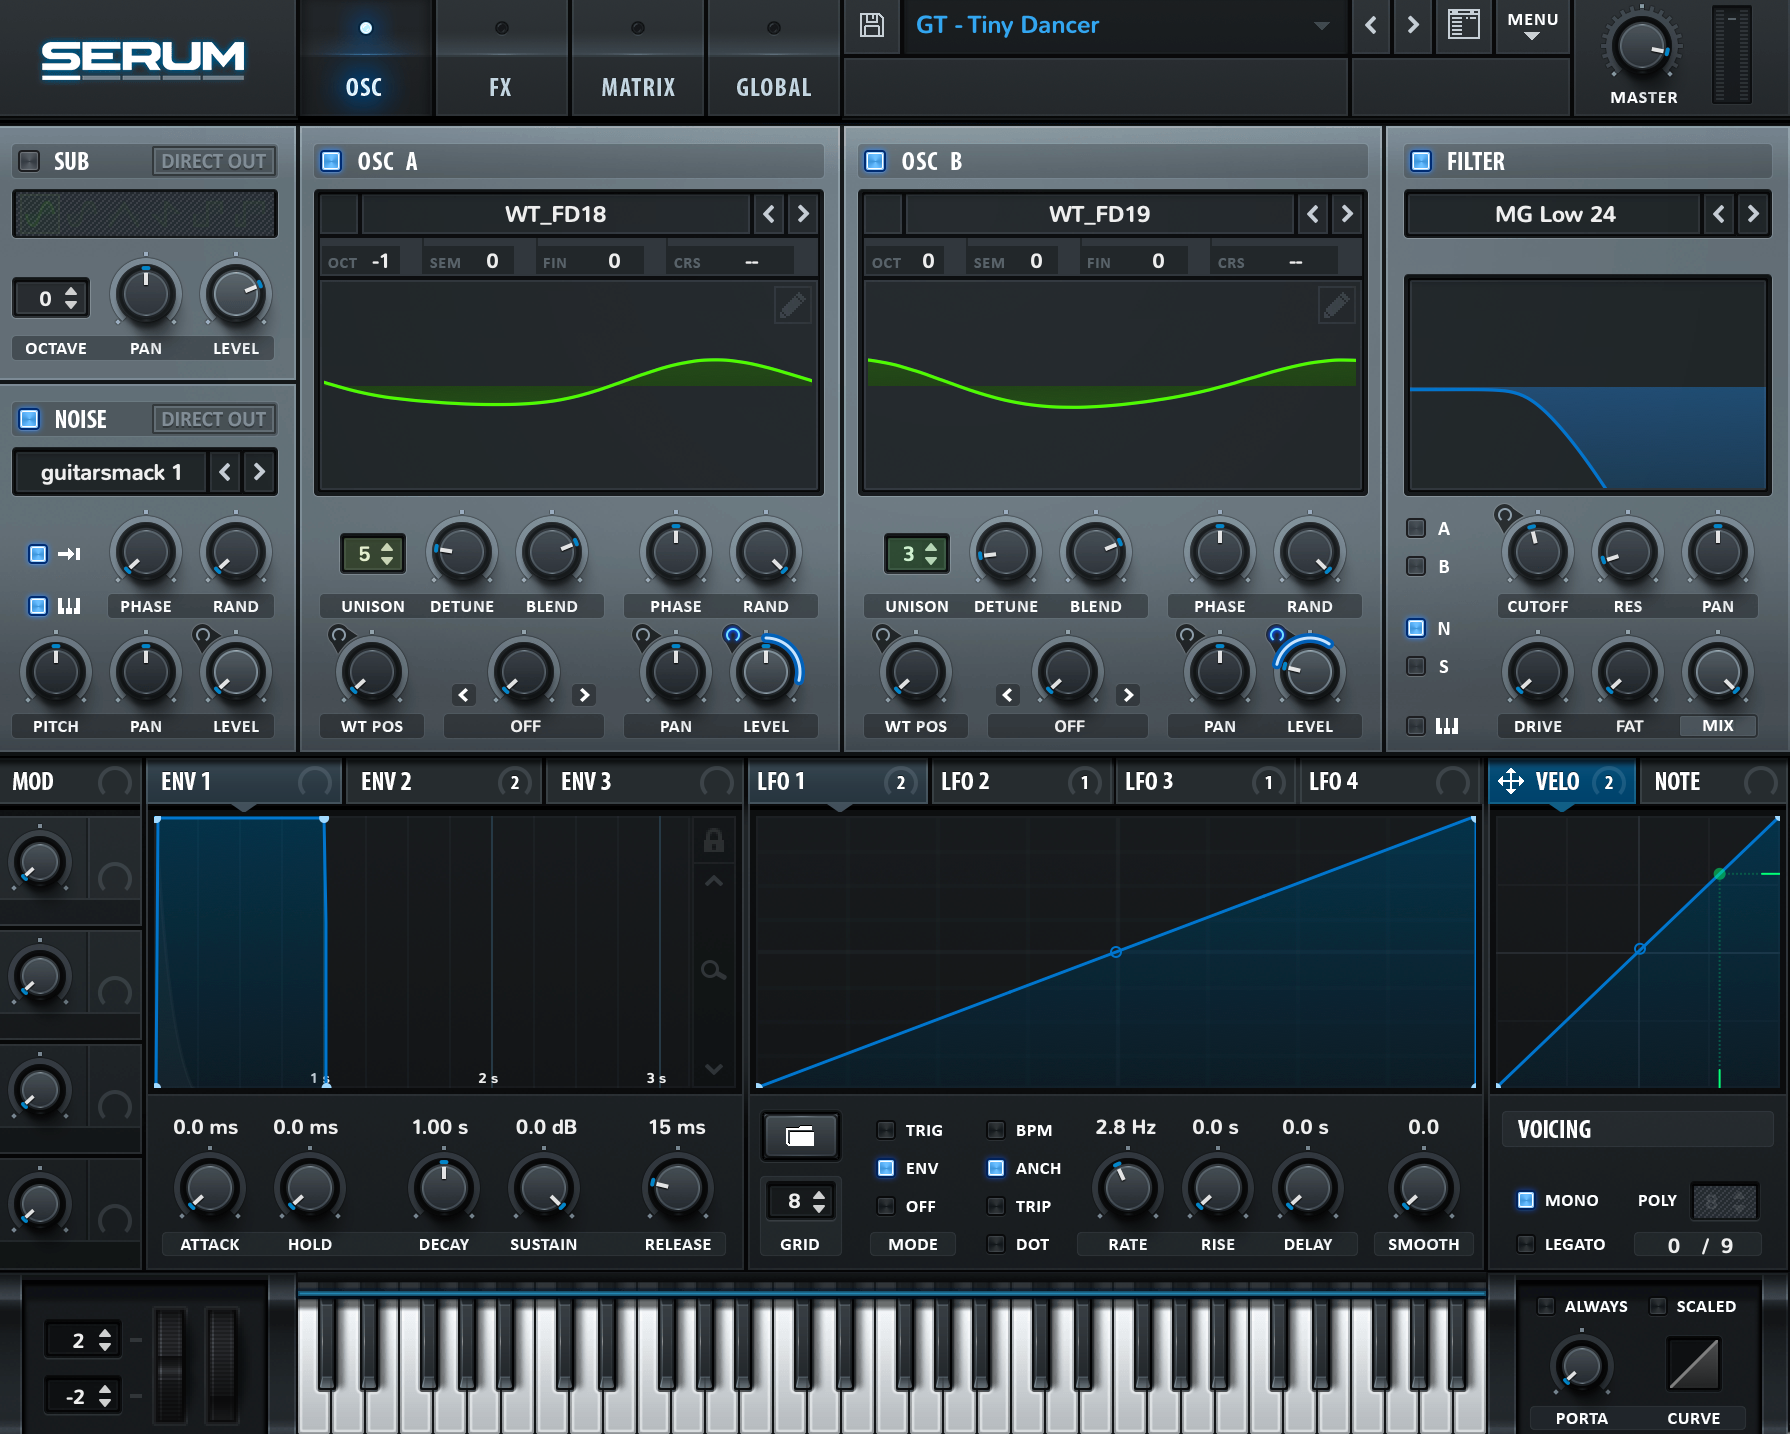1790x1434 pixels.
Task: Click the save preset floppy disk icon
Action: click(x=872, y=25)
